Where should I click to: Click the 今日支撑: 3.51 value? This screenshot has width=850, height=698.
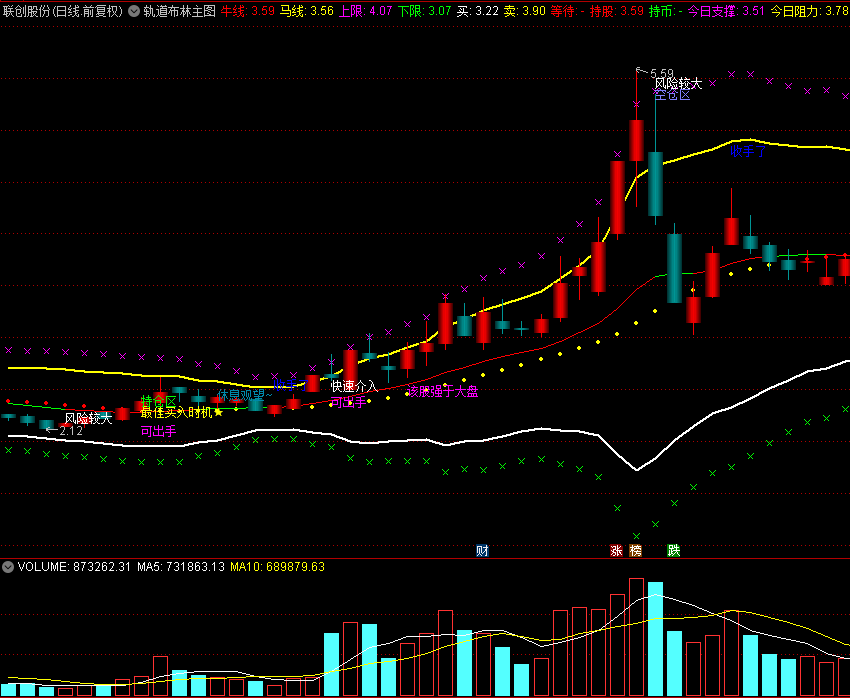[x=726, y=11]
